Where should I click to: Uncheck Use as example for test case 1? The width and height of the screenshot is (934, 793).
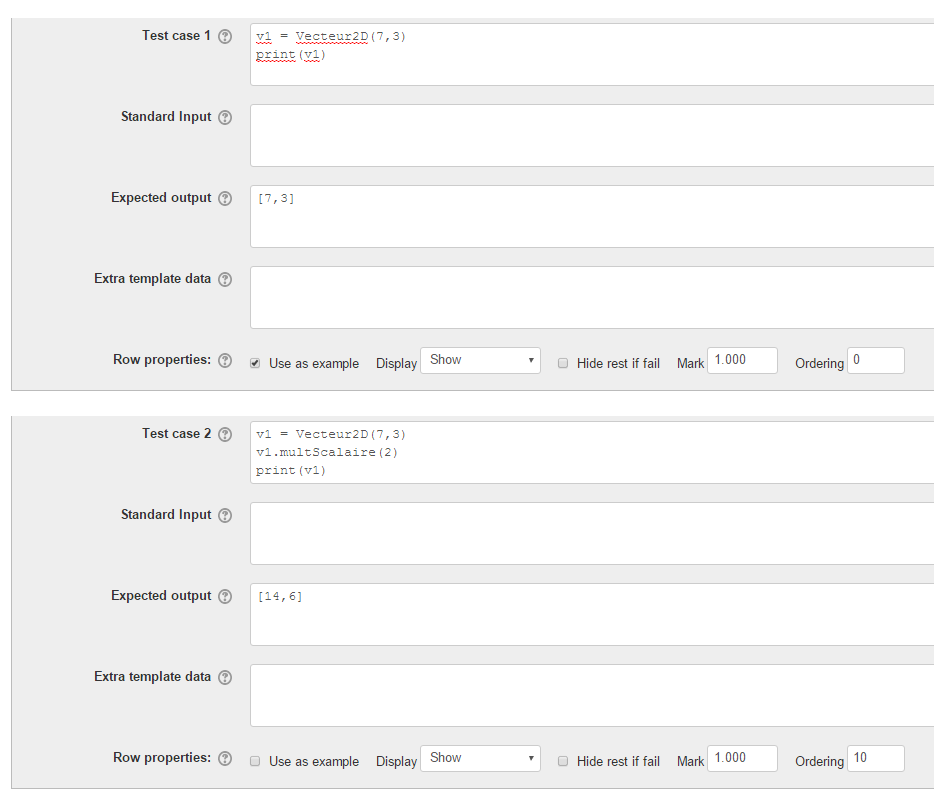pos(255,363)
